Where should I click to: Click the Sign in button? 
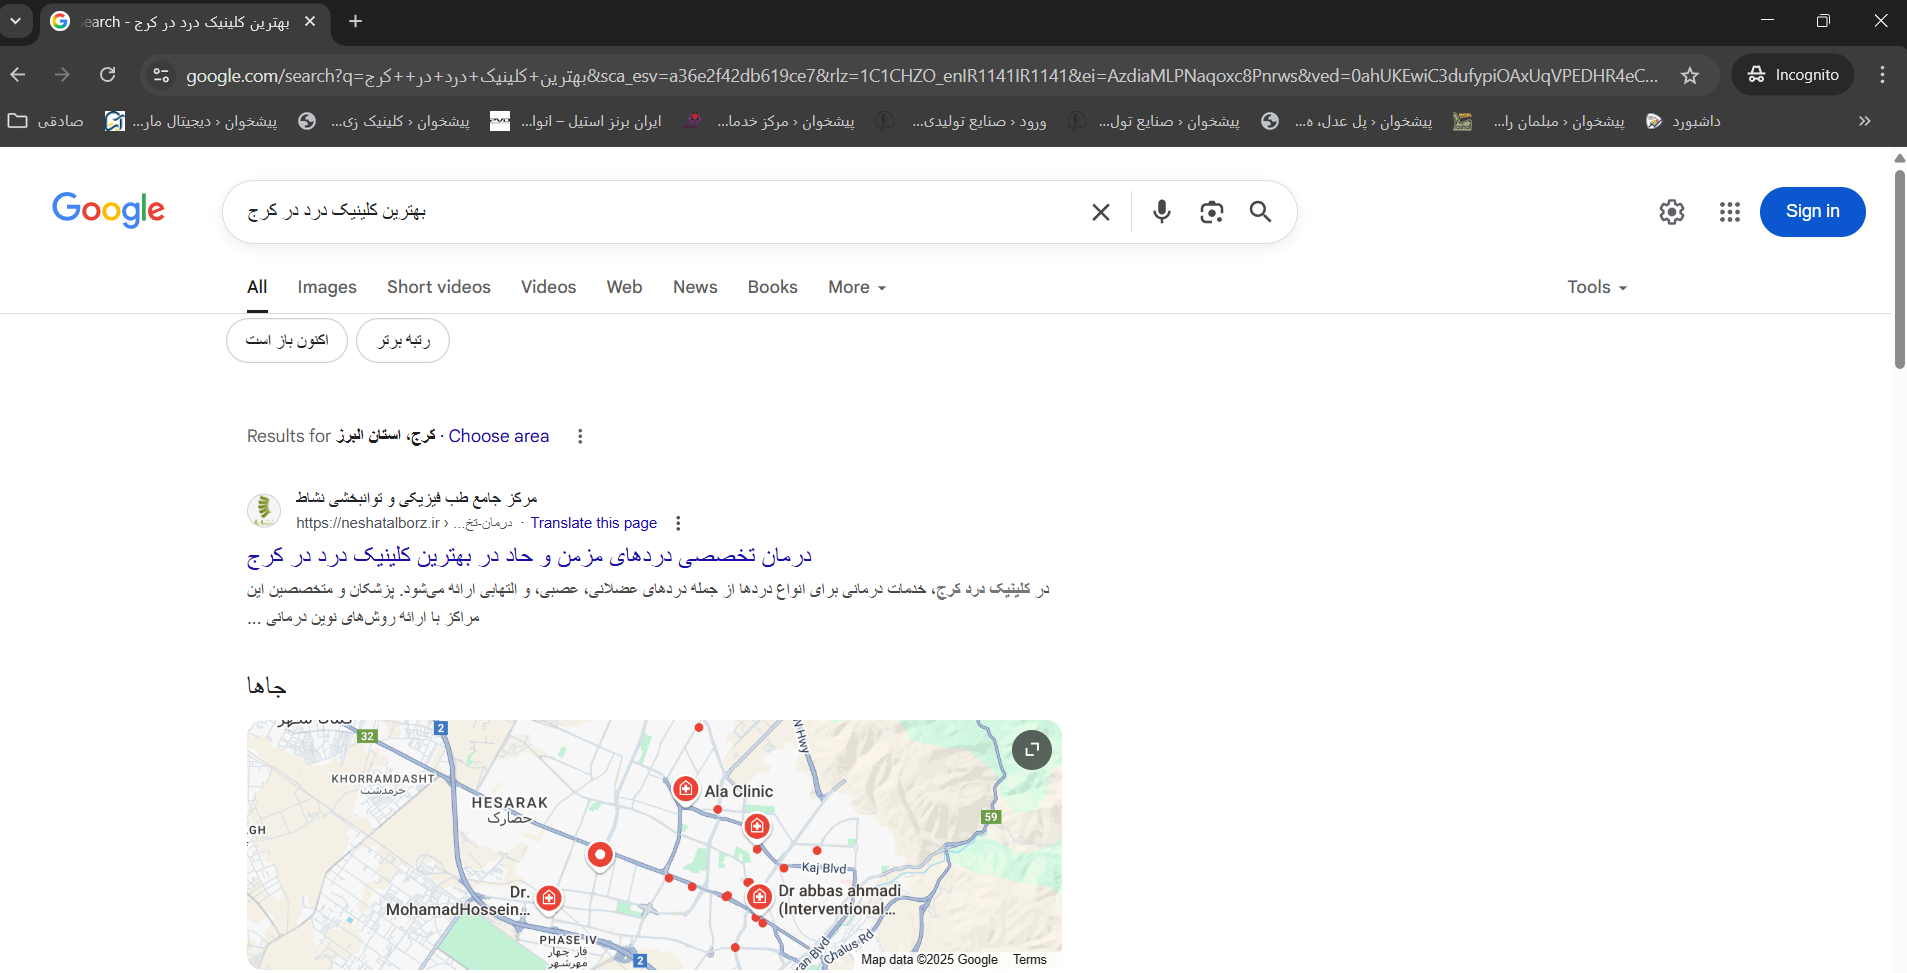coord(1812,212)
